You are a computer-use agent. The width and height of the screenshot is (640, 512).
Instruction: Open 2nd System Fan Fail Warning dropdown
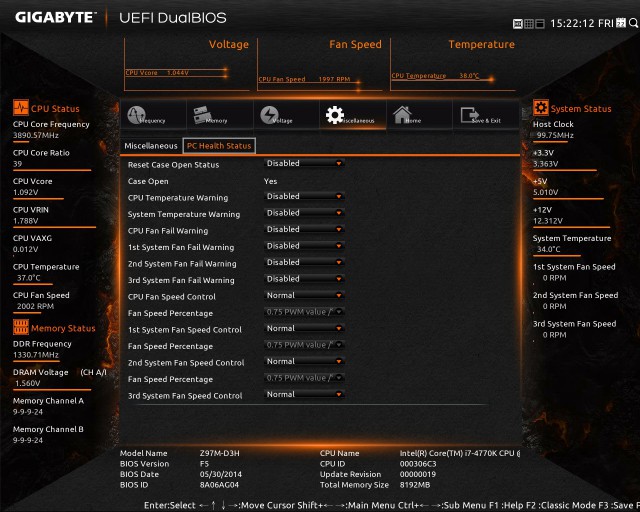[304, 262]
